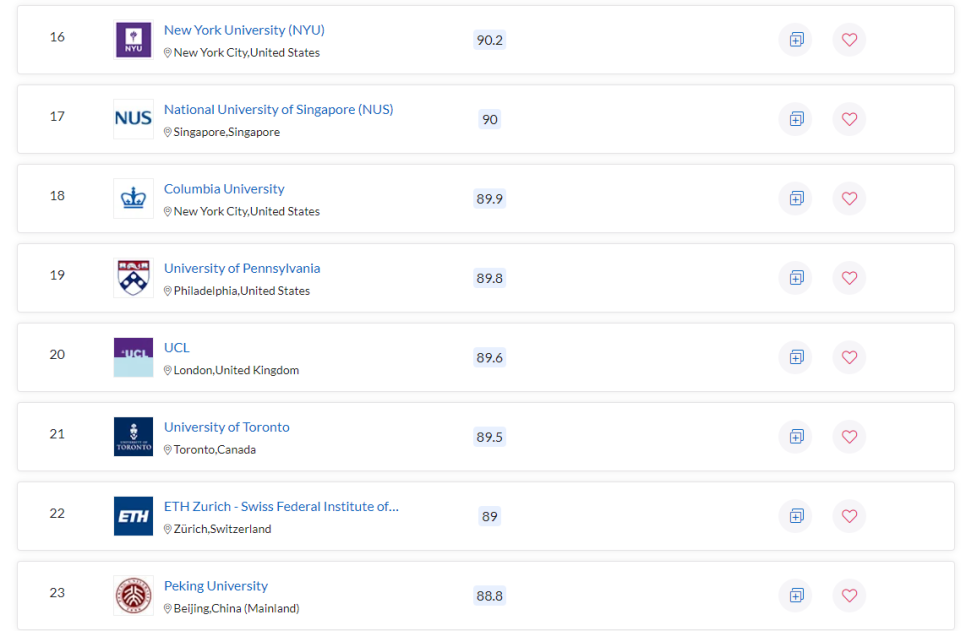This screenshot has height=631, width=966.
Task: Click score 90 for NUS
Action: pyautogui.click(x=490, y=120)
